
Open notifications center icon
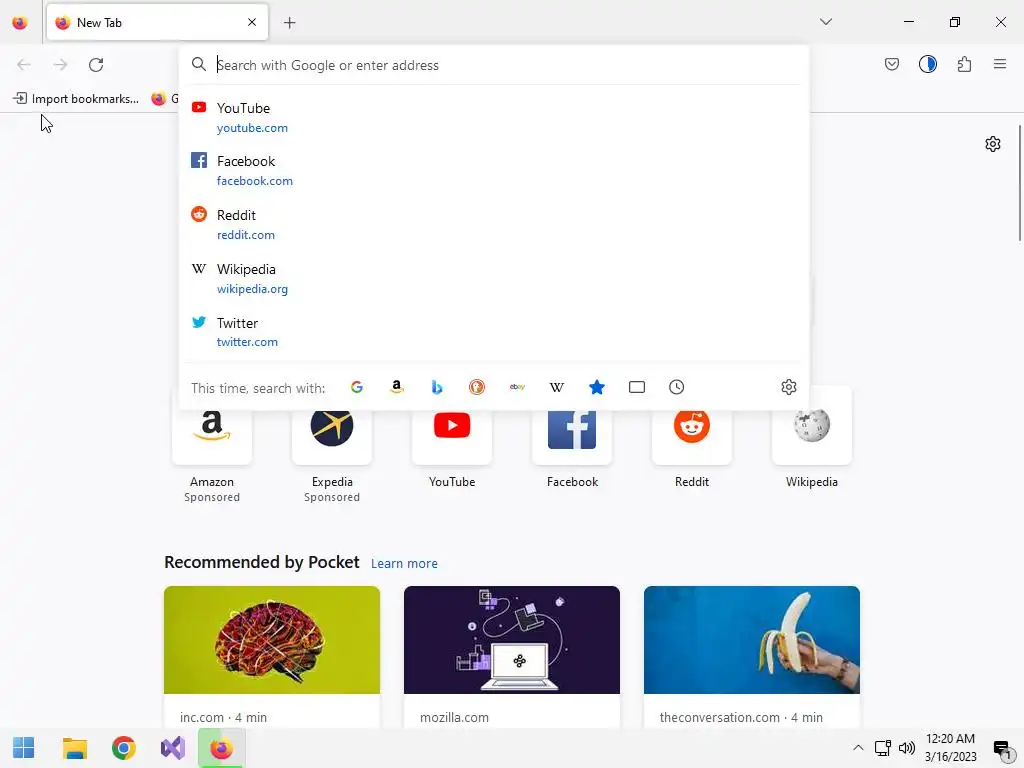coord(1001,748)
